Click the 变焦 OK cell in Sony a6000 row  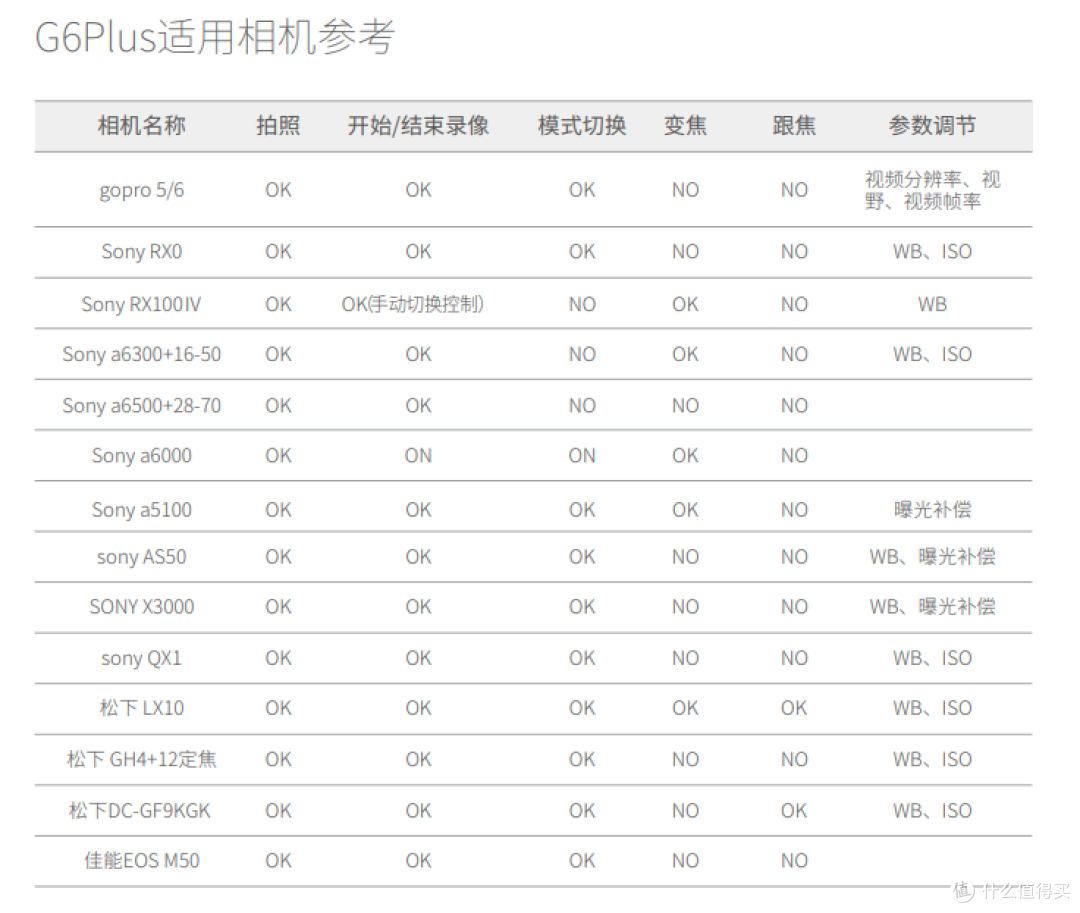pos(685,456)
